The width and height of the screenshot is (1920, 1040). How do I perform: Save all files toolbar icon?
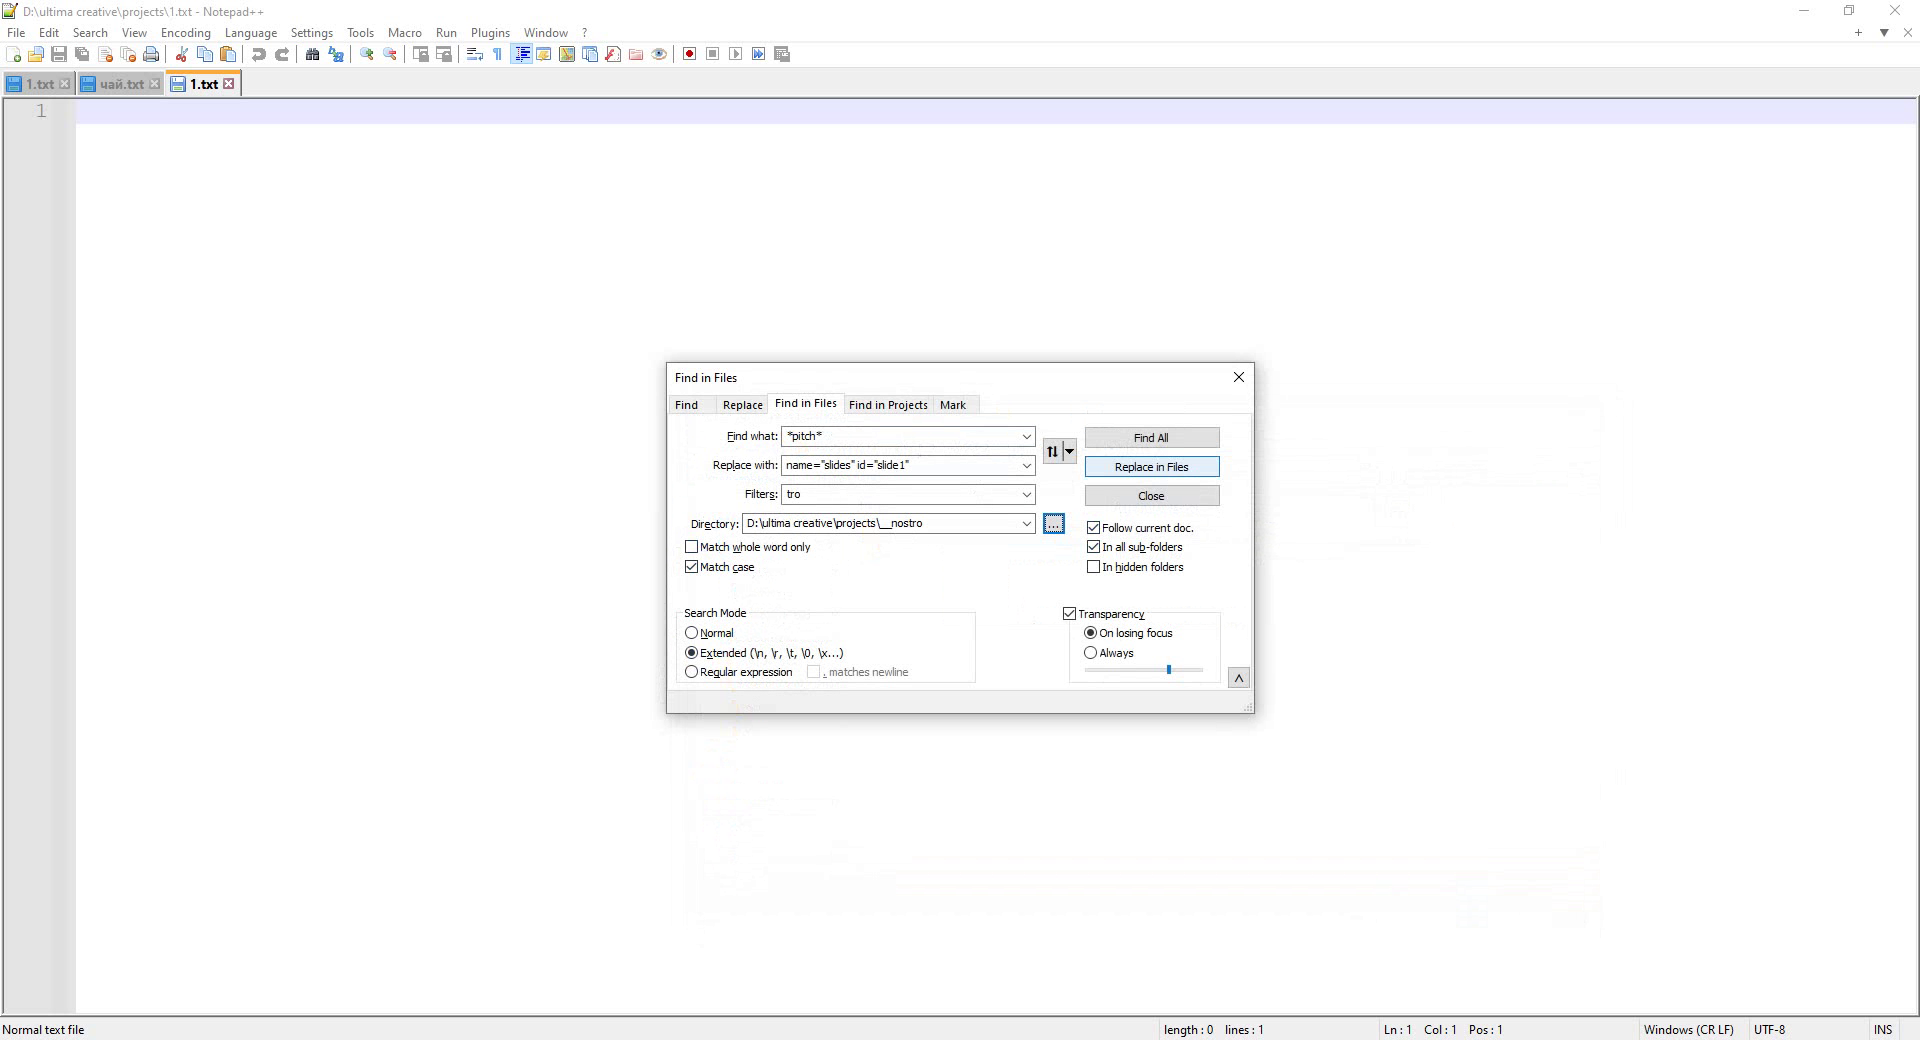point(82,54)
